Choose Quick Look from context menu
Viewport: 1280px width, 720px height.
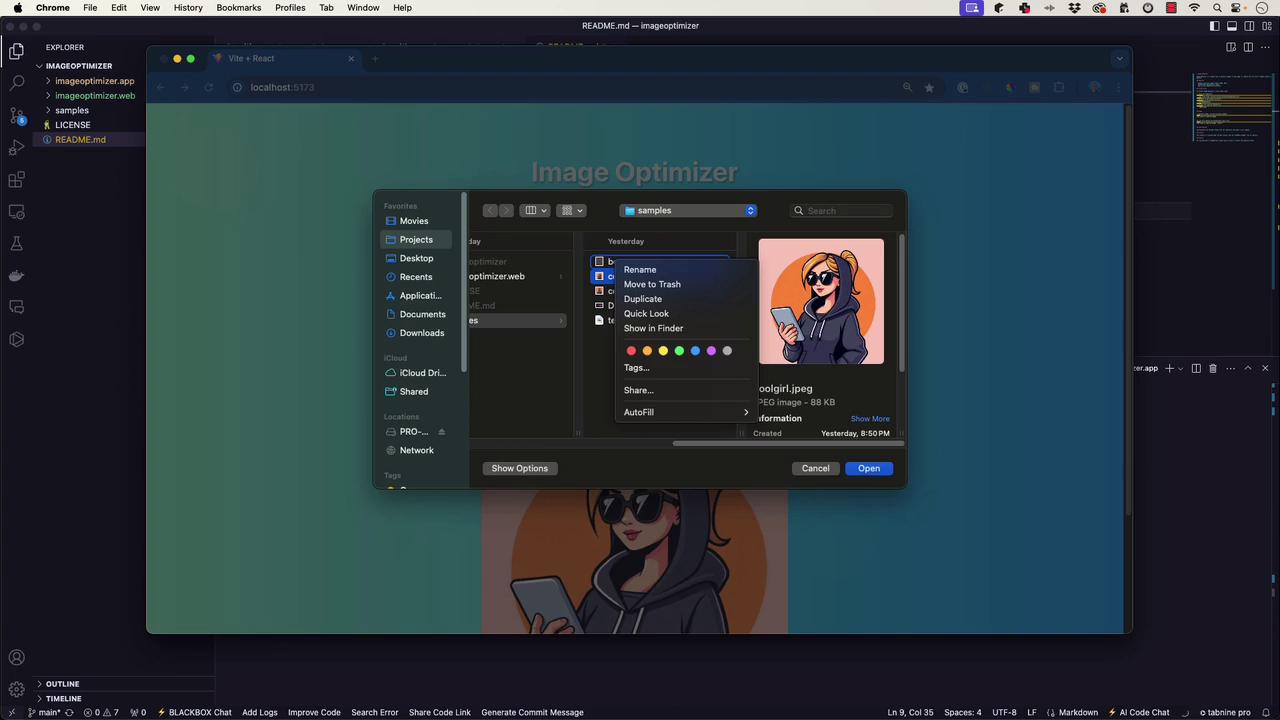point(646,313)
